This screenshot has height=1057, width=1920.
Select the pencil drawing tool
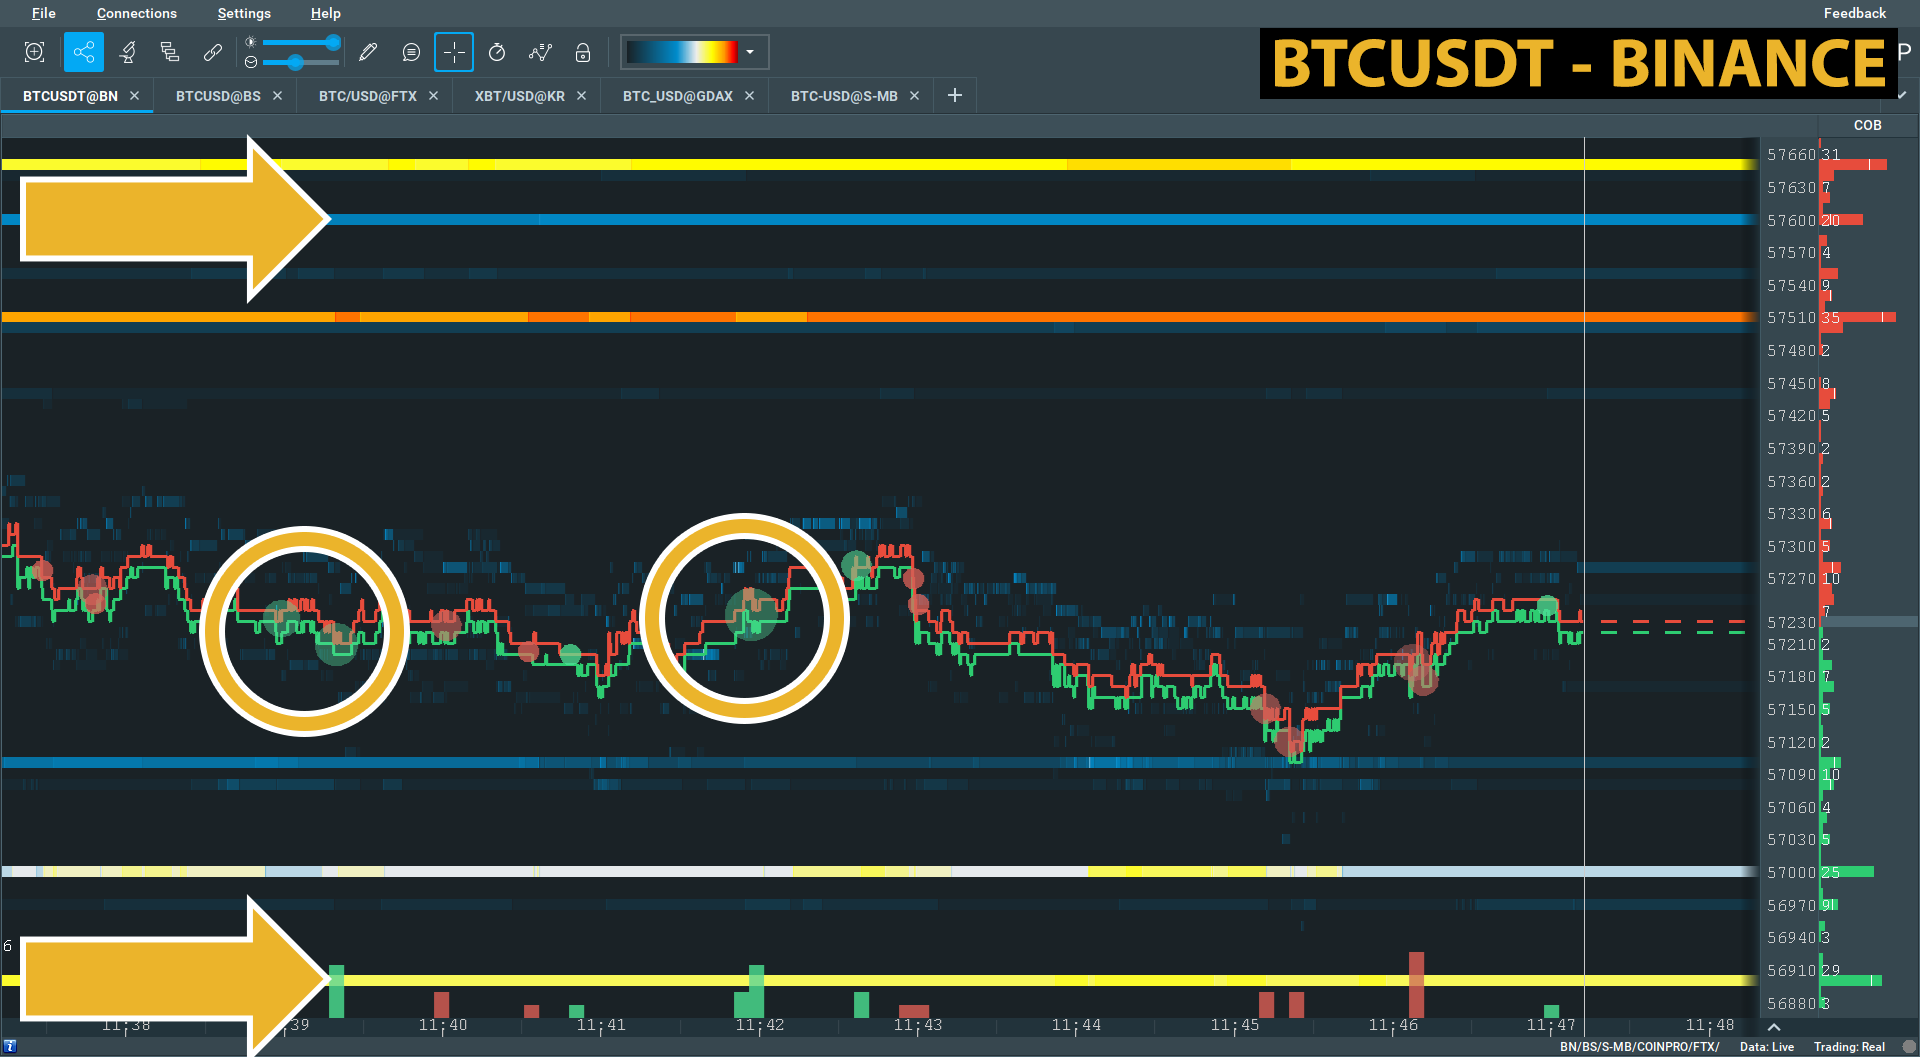click(x=368, y=52)
